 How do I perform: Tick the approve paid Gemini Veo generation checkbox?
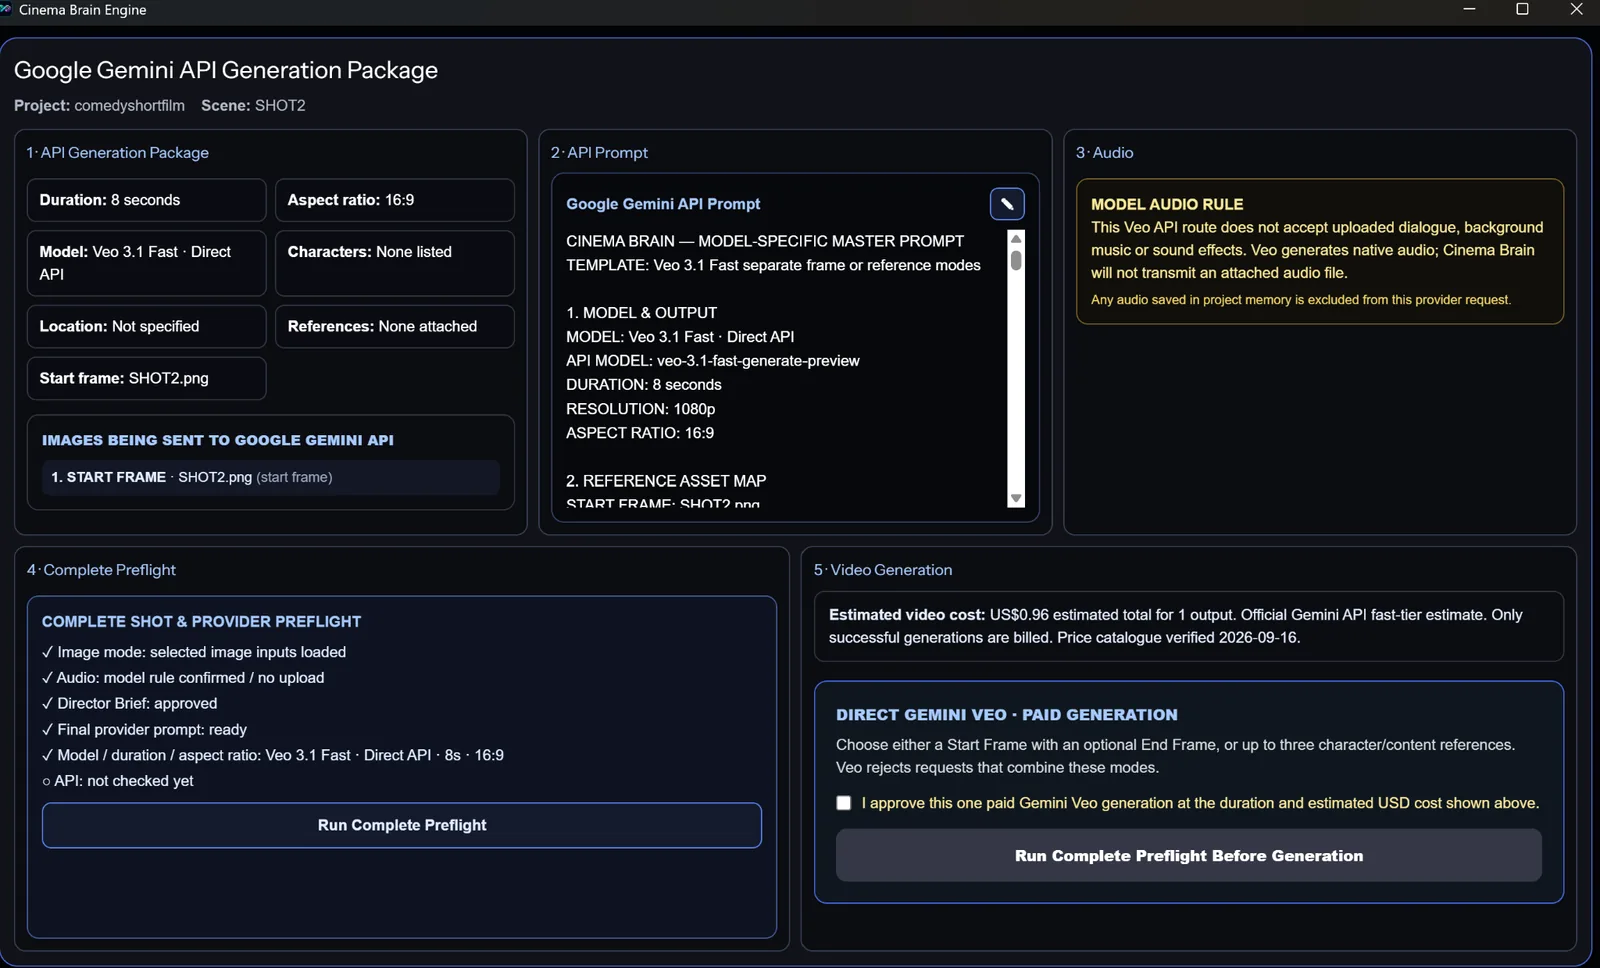pos(844,803)
